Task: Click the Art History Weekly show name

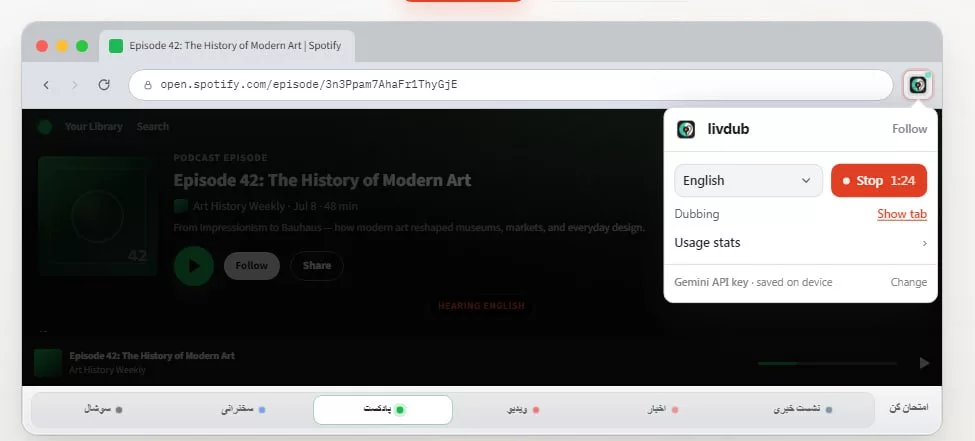Action: (x=239, y=206)
